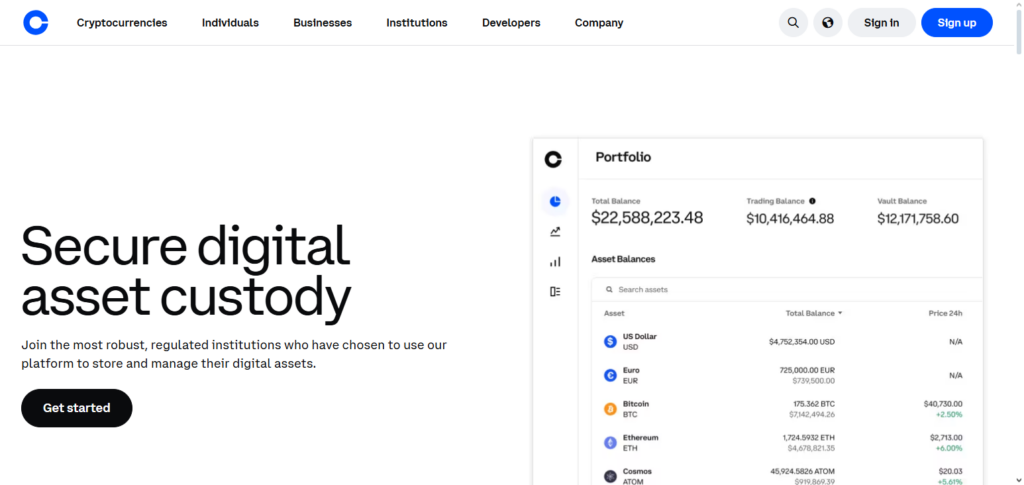Open the Institutions menu

click(417, 23)
